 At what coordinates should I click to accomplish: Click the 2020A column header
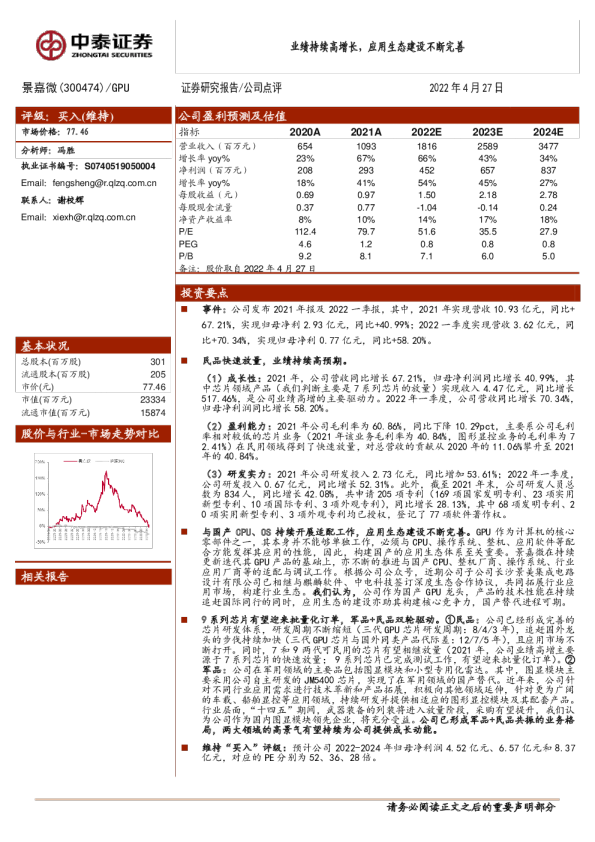(x=304, y=132)
